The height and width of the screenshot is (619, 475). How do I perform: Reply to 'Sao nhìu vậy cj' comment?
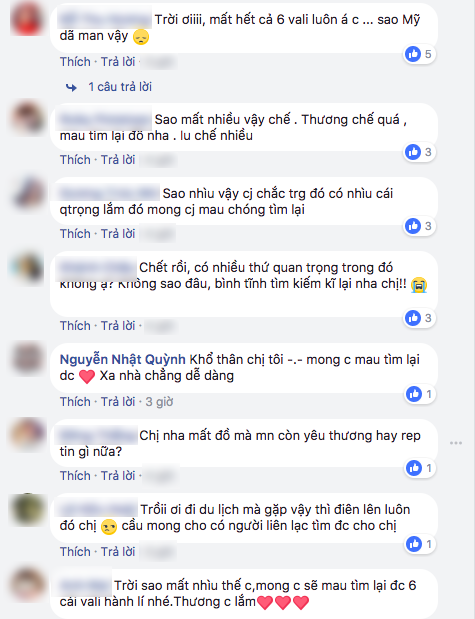118,234
